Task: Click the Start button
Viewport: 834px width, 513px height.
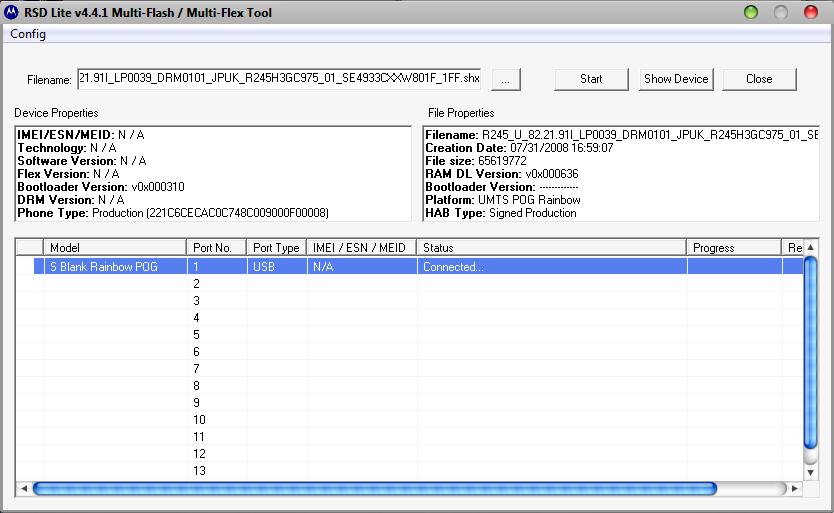Action: coord(591,79)
